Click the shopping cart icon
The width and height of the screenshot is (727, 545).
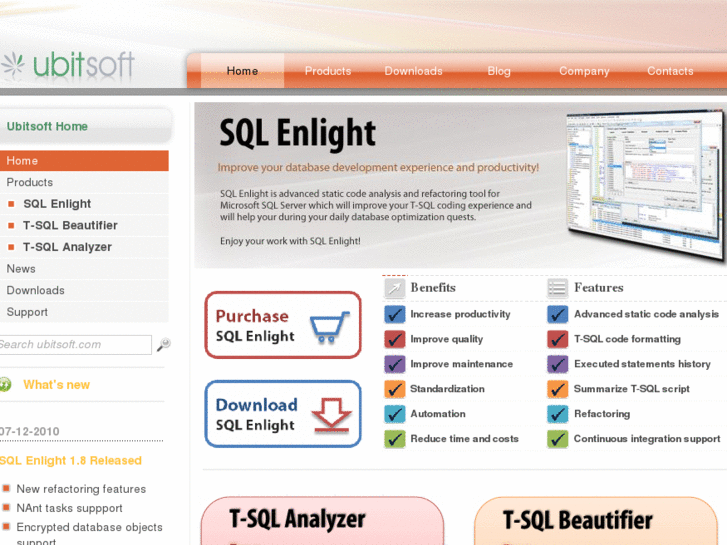[x=330, y=327]
